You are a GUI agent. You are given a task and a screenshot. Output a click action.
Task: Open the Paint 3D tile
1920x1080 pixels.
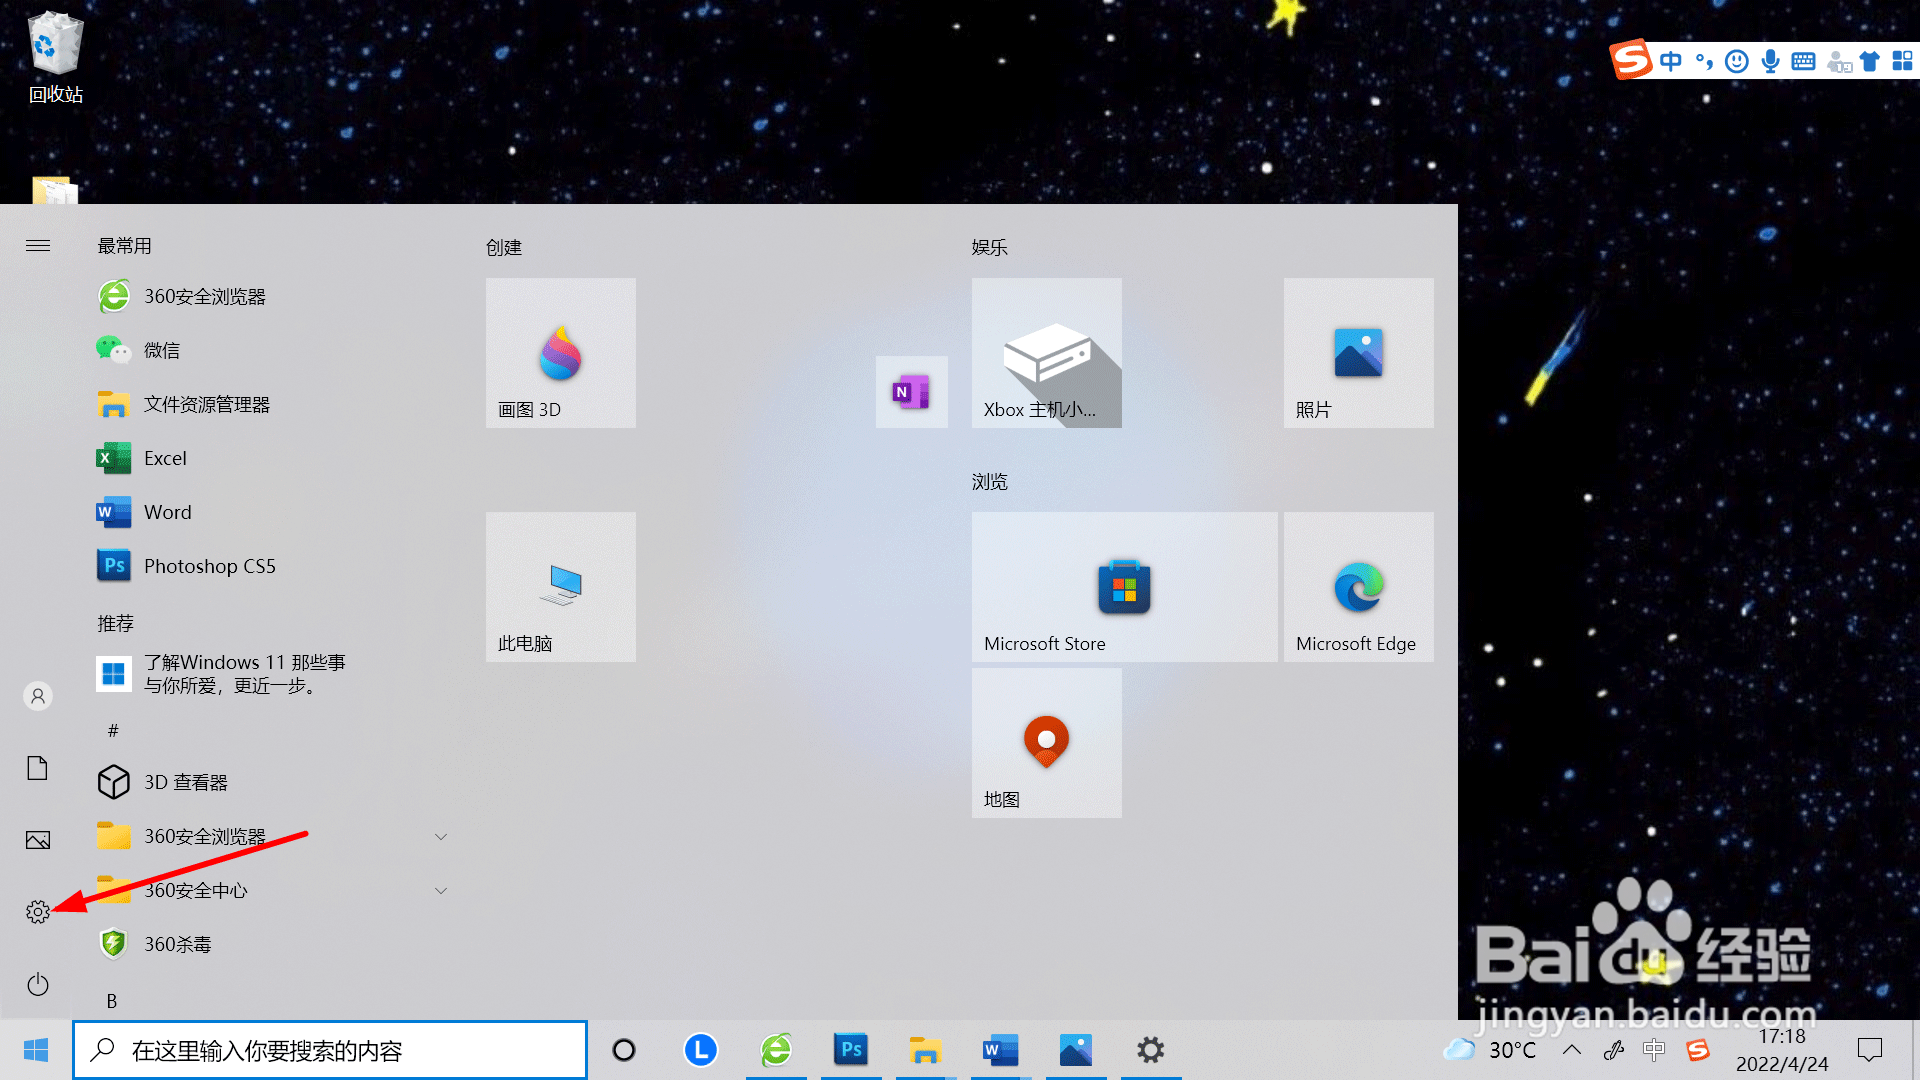coord(560,353)
